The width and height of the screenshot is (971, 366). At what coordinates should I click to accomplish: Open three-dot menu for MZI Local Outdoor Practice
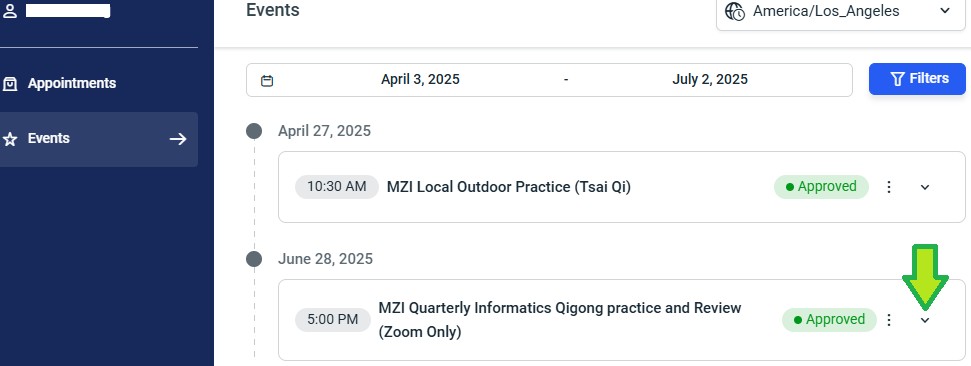889,186
